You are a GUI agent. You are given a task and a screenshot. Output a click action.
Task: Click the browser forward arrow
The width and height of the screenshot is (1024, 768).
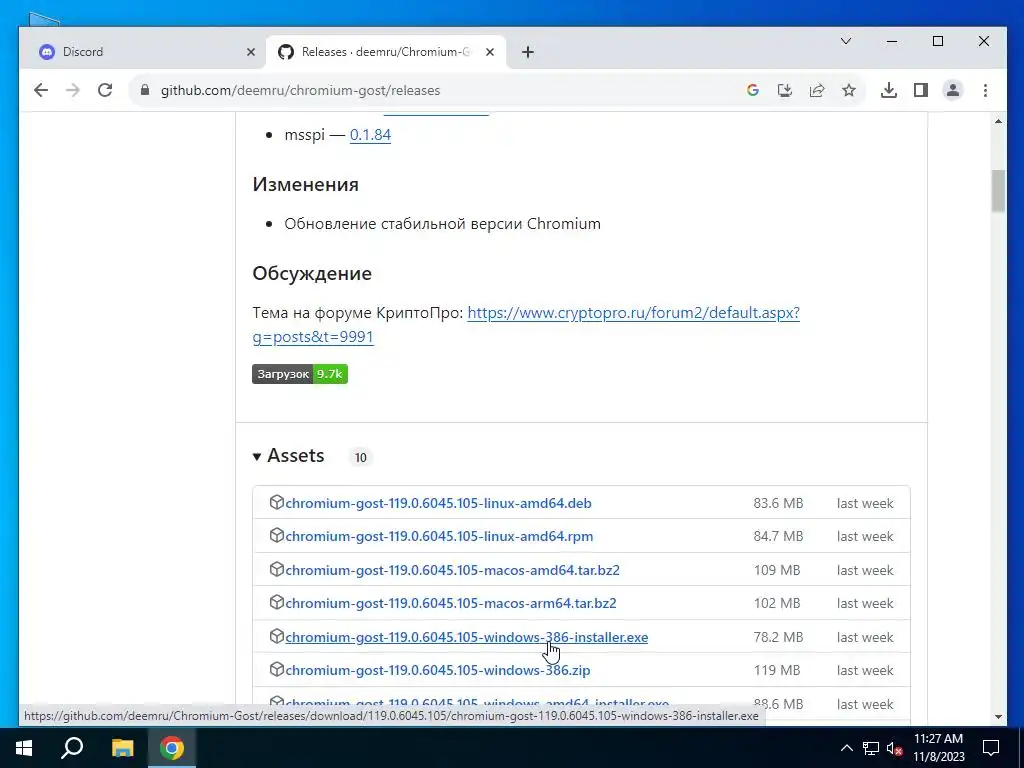[x=73, y=90]
